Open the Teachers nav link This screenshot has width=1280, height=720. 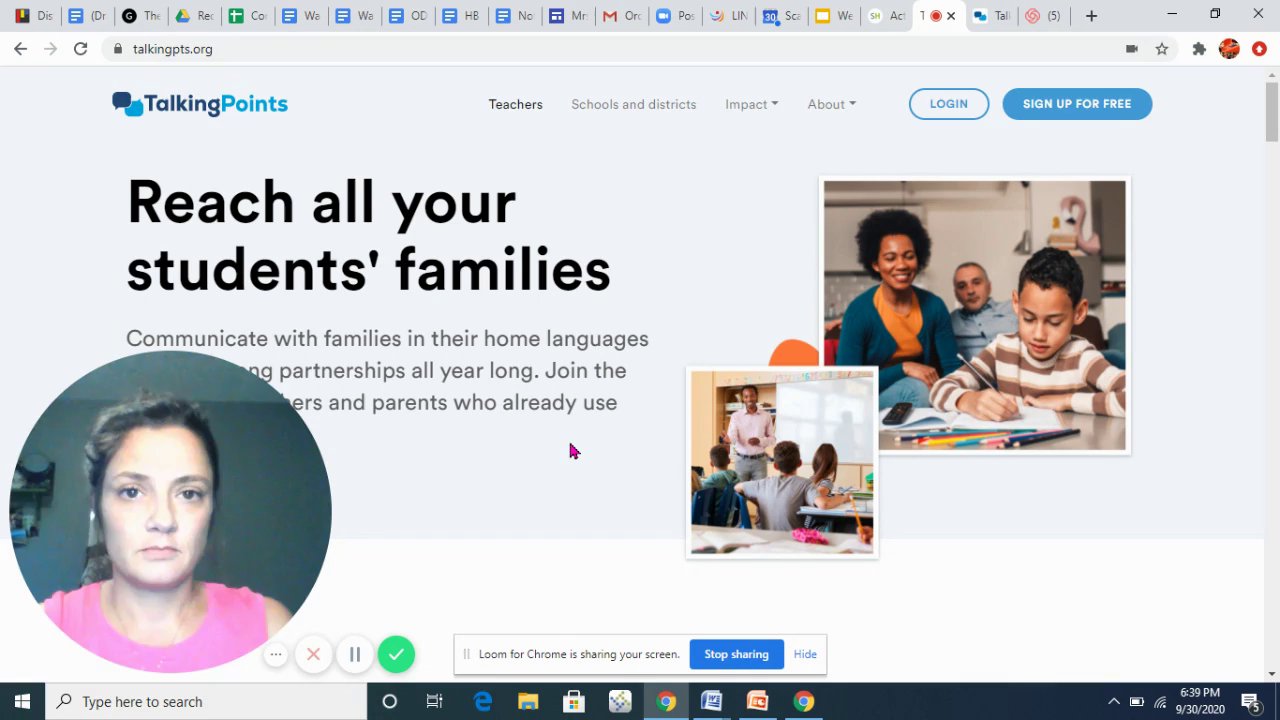(515, 104)
